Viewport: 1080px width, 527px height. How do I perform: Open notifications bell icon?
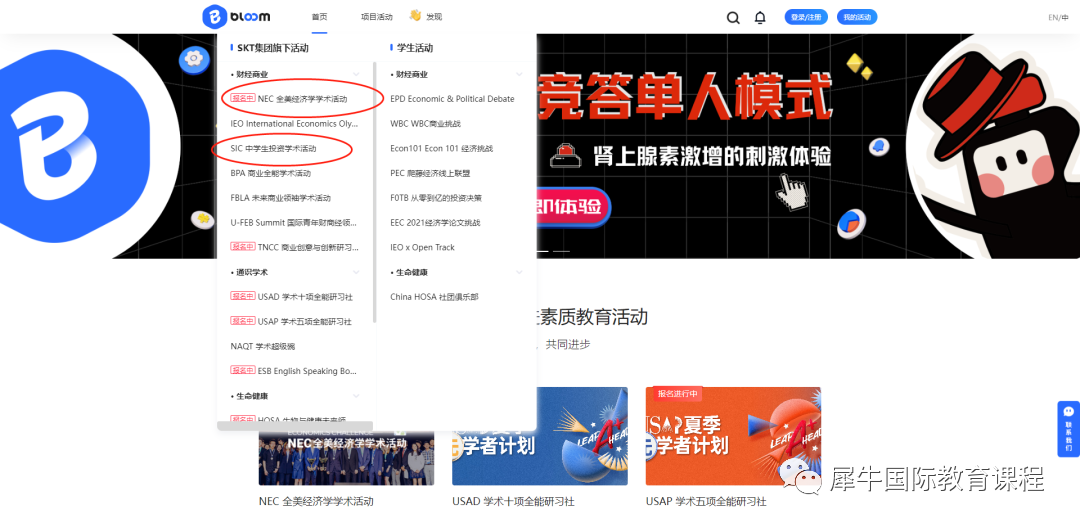[760, 17]
